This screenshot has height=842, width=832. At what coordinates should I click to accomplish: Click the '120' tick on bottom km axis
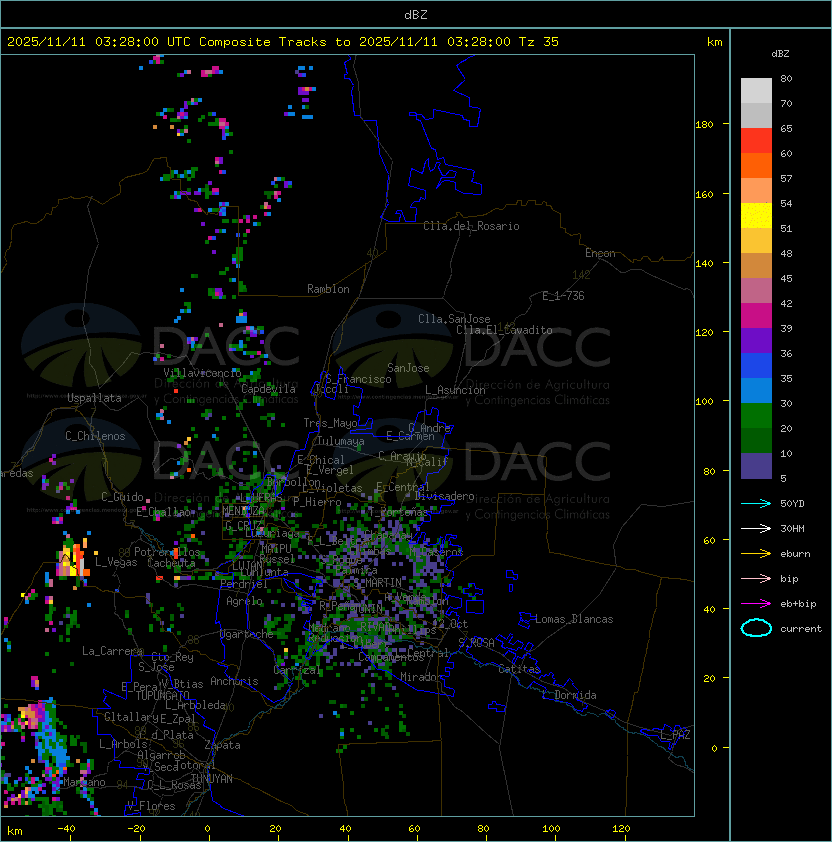pos(621,829)
